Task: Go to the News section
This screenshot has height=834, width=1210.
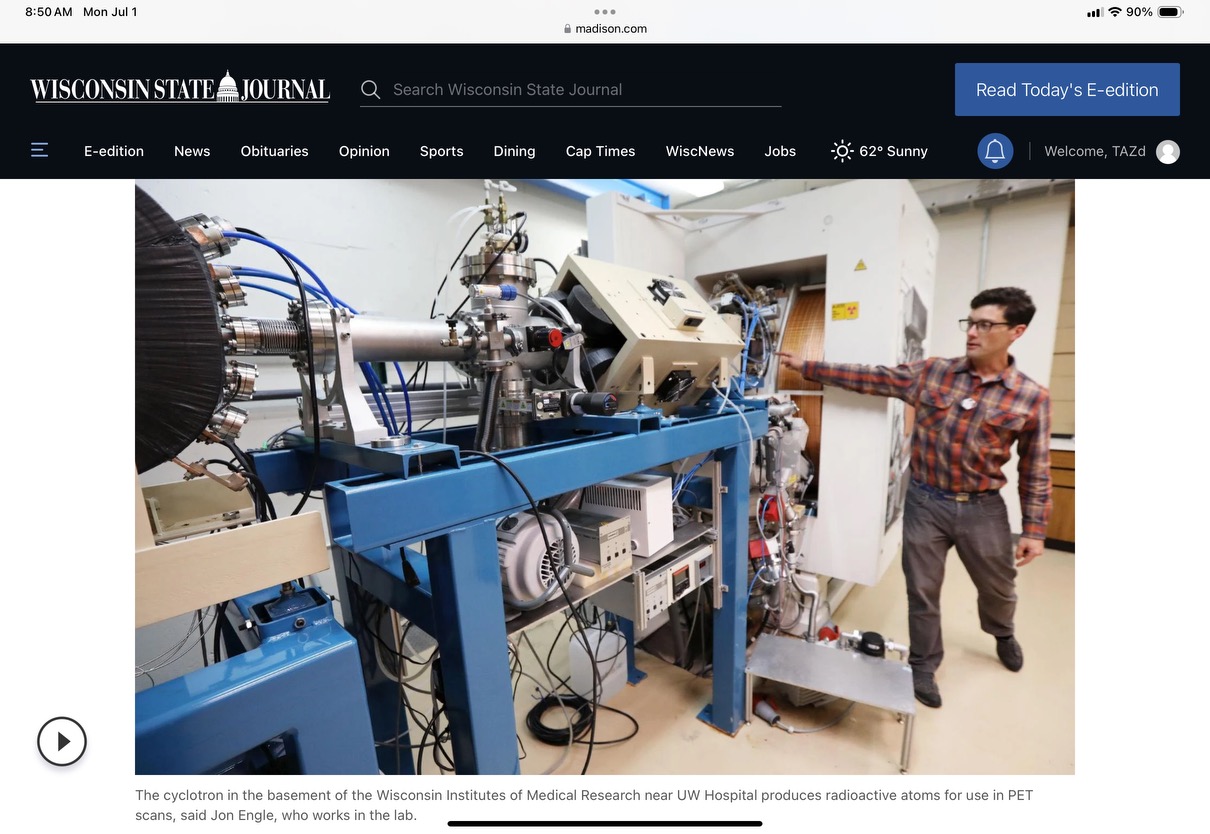Action: [192, 151]
